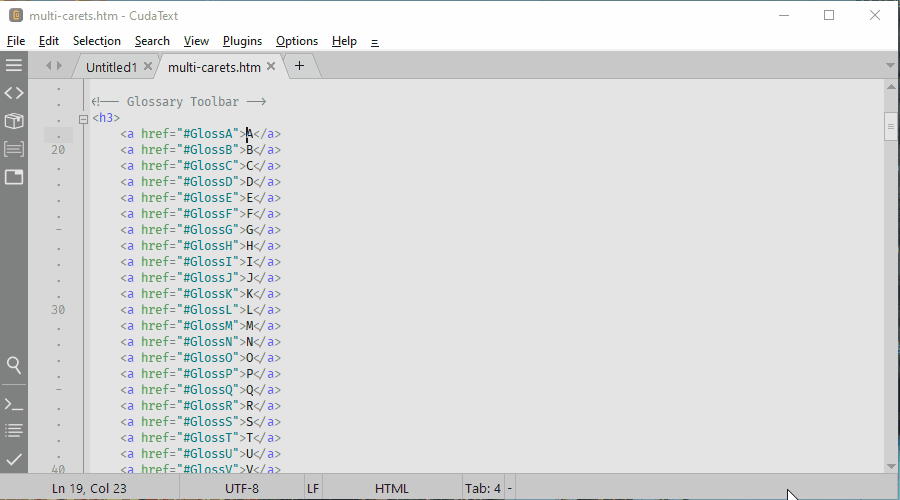Open the Plugins menu
Image resolution: width=900 pixels, height=500 pixels.
(242, 41)
